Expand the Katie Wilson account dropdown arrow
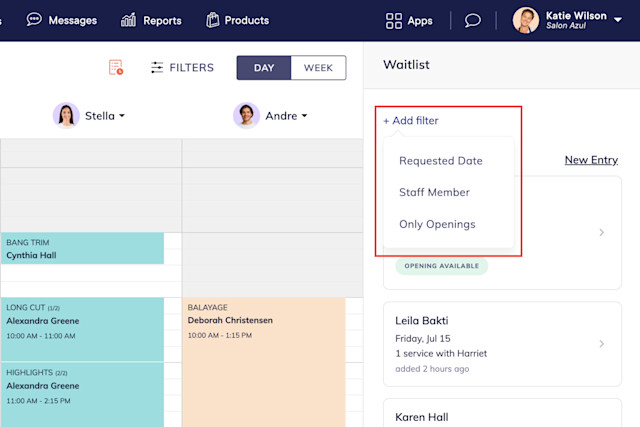Image resolution: width=640 pixels, height=427 pixels. [618, 20]
